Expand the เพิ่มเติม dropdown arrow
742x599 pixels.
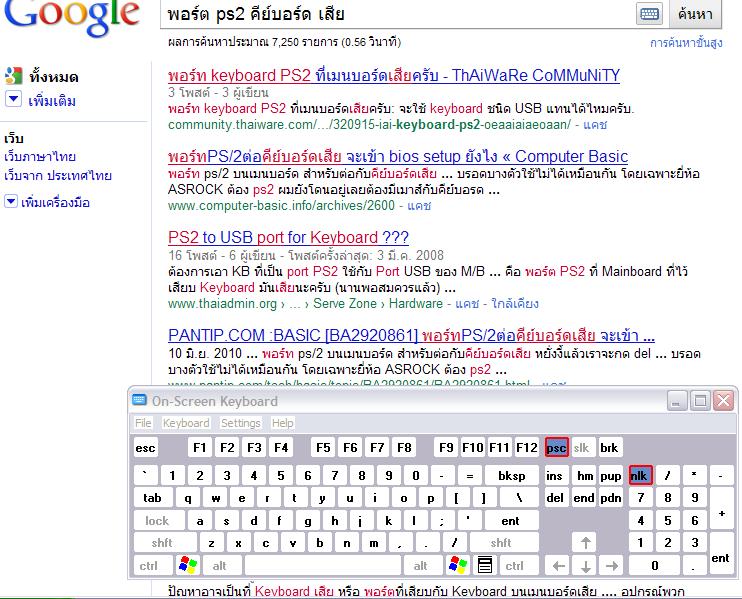13,99
